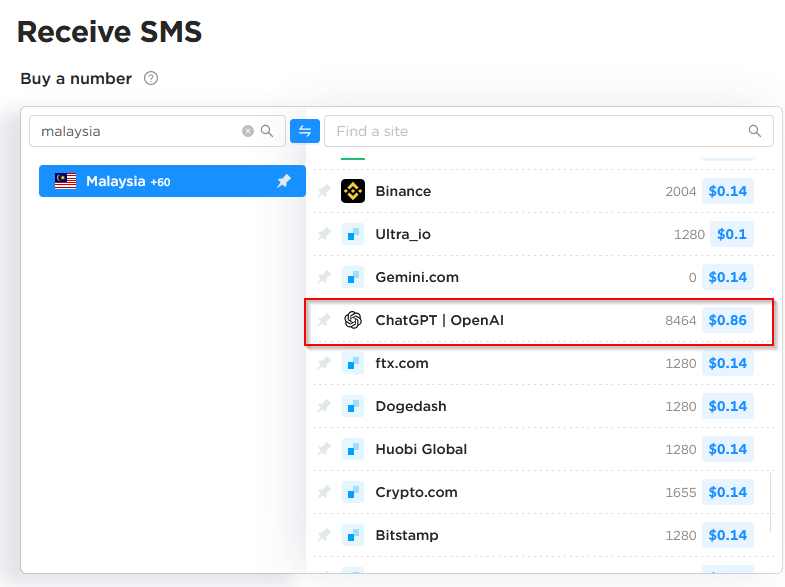
Task: Unpin Malaysia using its pin icon
Action: pos(284,181)
